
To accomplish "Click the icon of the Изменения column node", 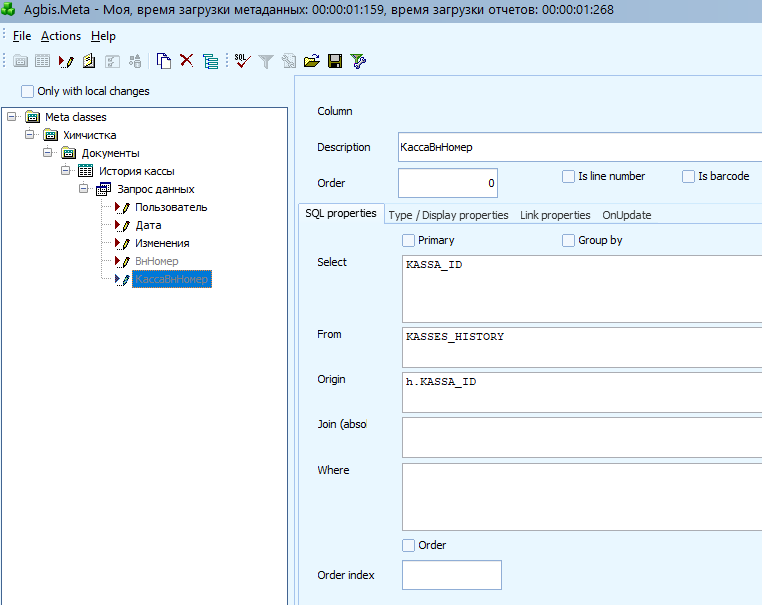I will click(x=122, y=243).
